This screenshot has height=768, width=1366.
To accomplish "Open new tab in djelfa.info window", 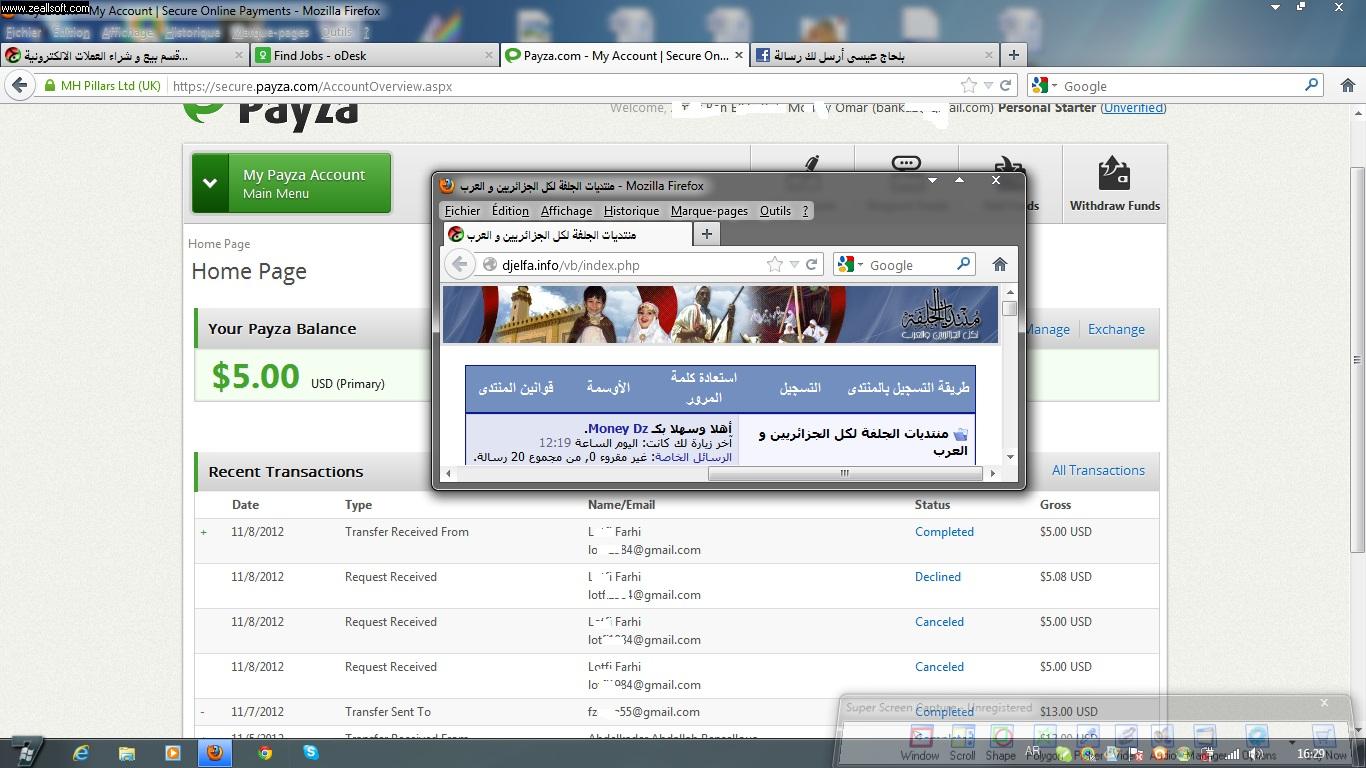I will pos(706,234).
